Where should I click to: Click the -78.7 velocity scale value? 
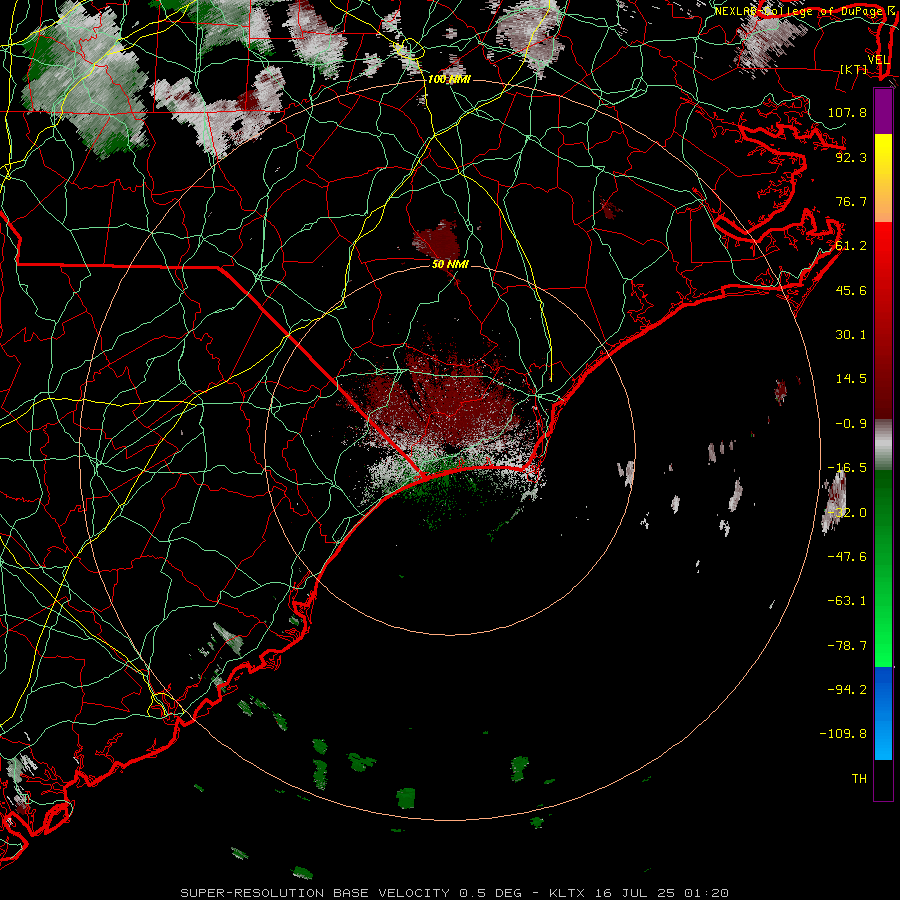(847, 646)
